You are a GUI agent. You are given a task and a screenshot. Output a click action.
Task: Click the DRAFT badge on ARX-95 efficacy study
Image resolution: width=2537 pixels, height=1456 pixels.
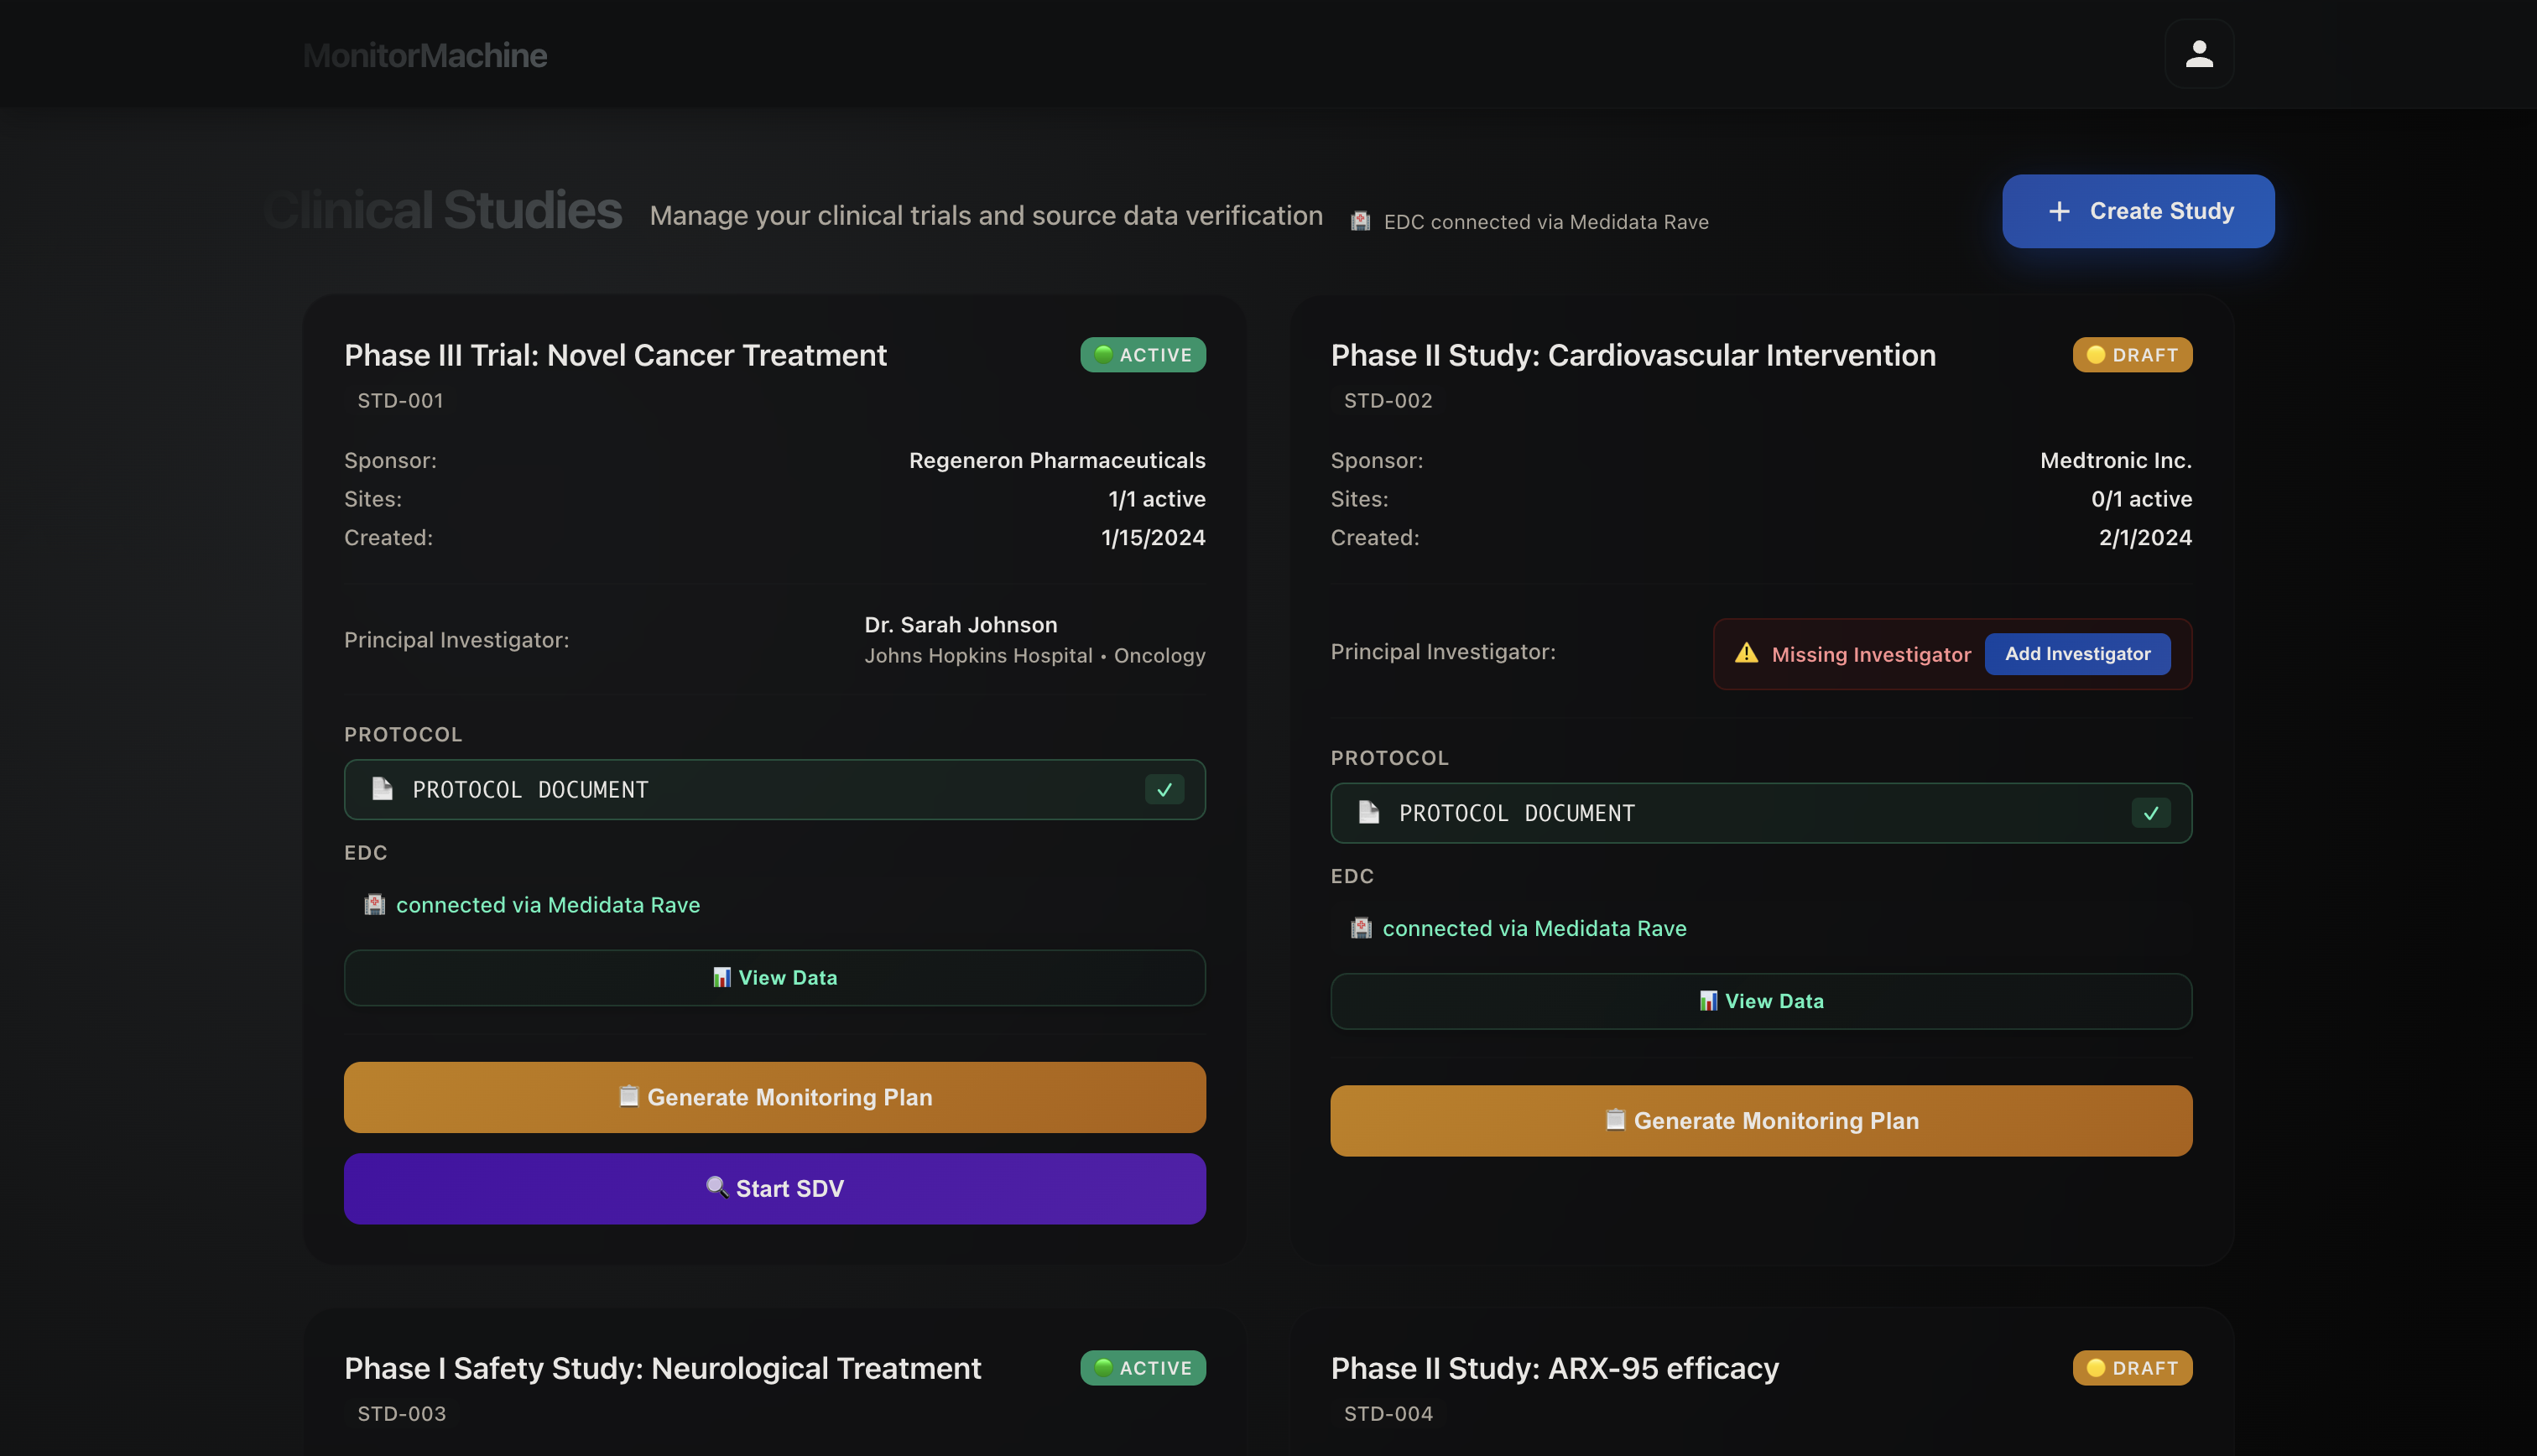coord(2131,1367)
